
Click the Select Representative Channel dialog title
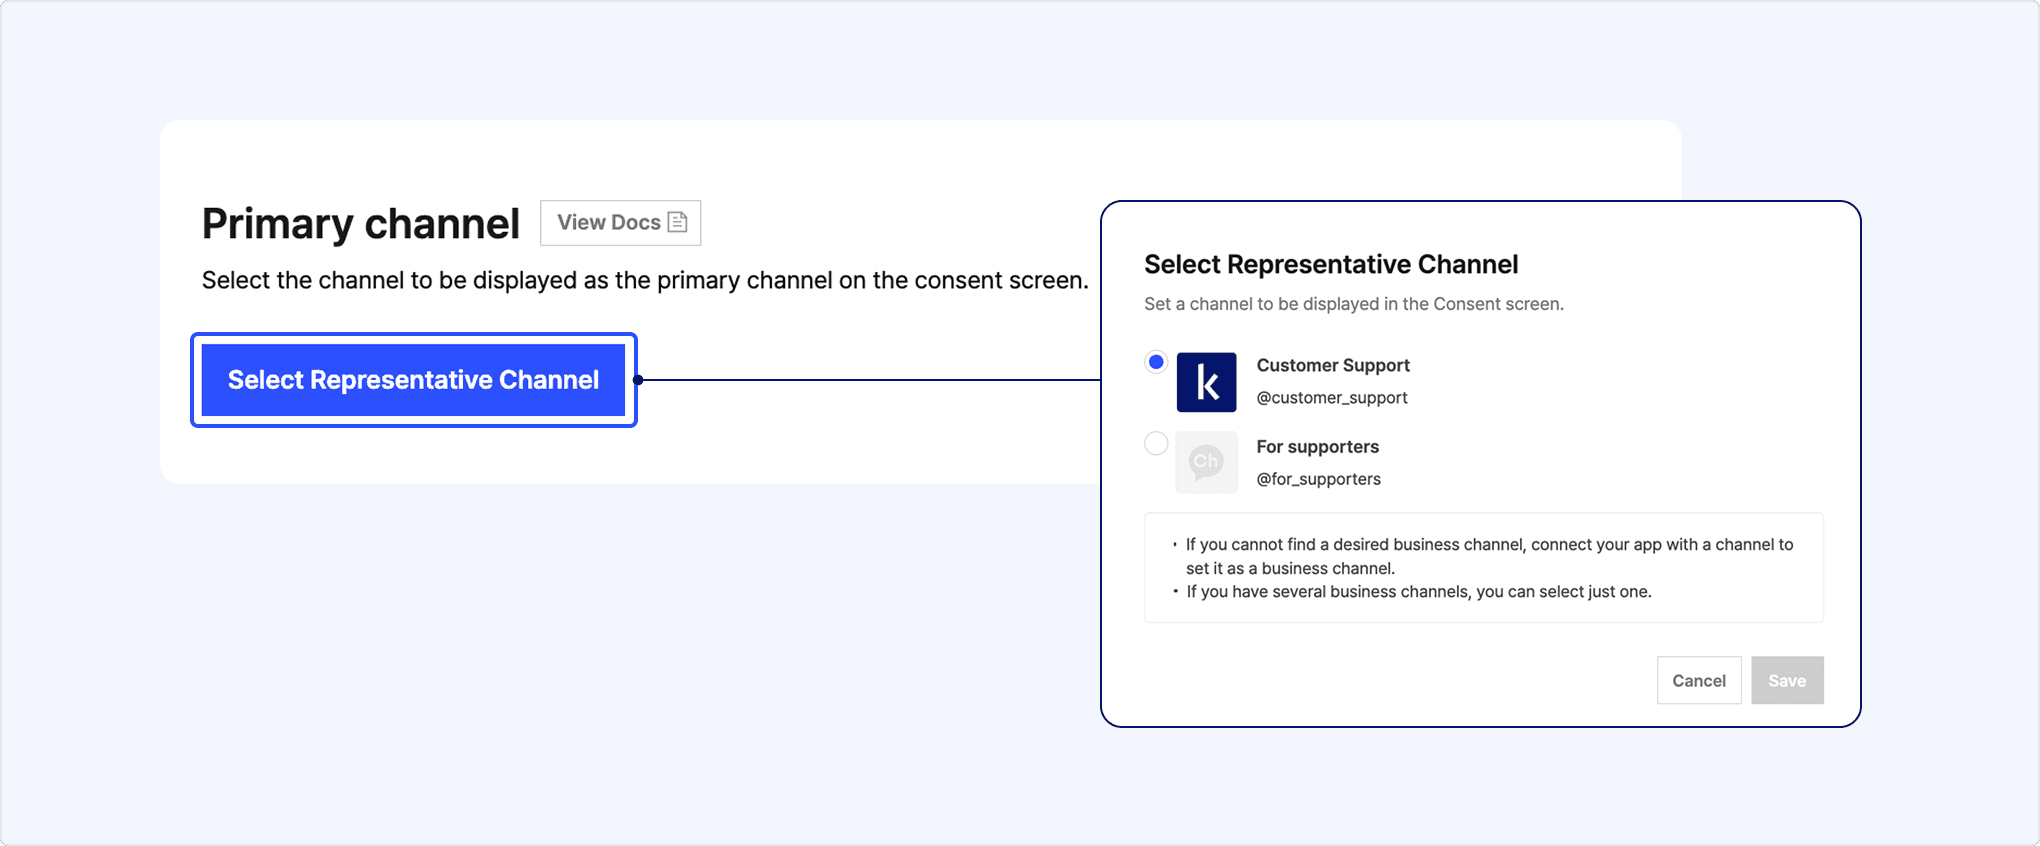click(1330, 264)
